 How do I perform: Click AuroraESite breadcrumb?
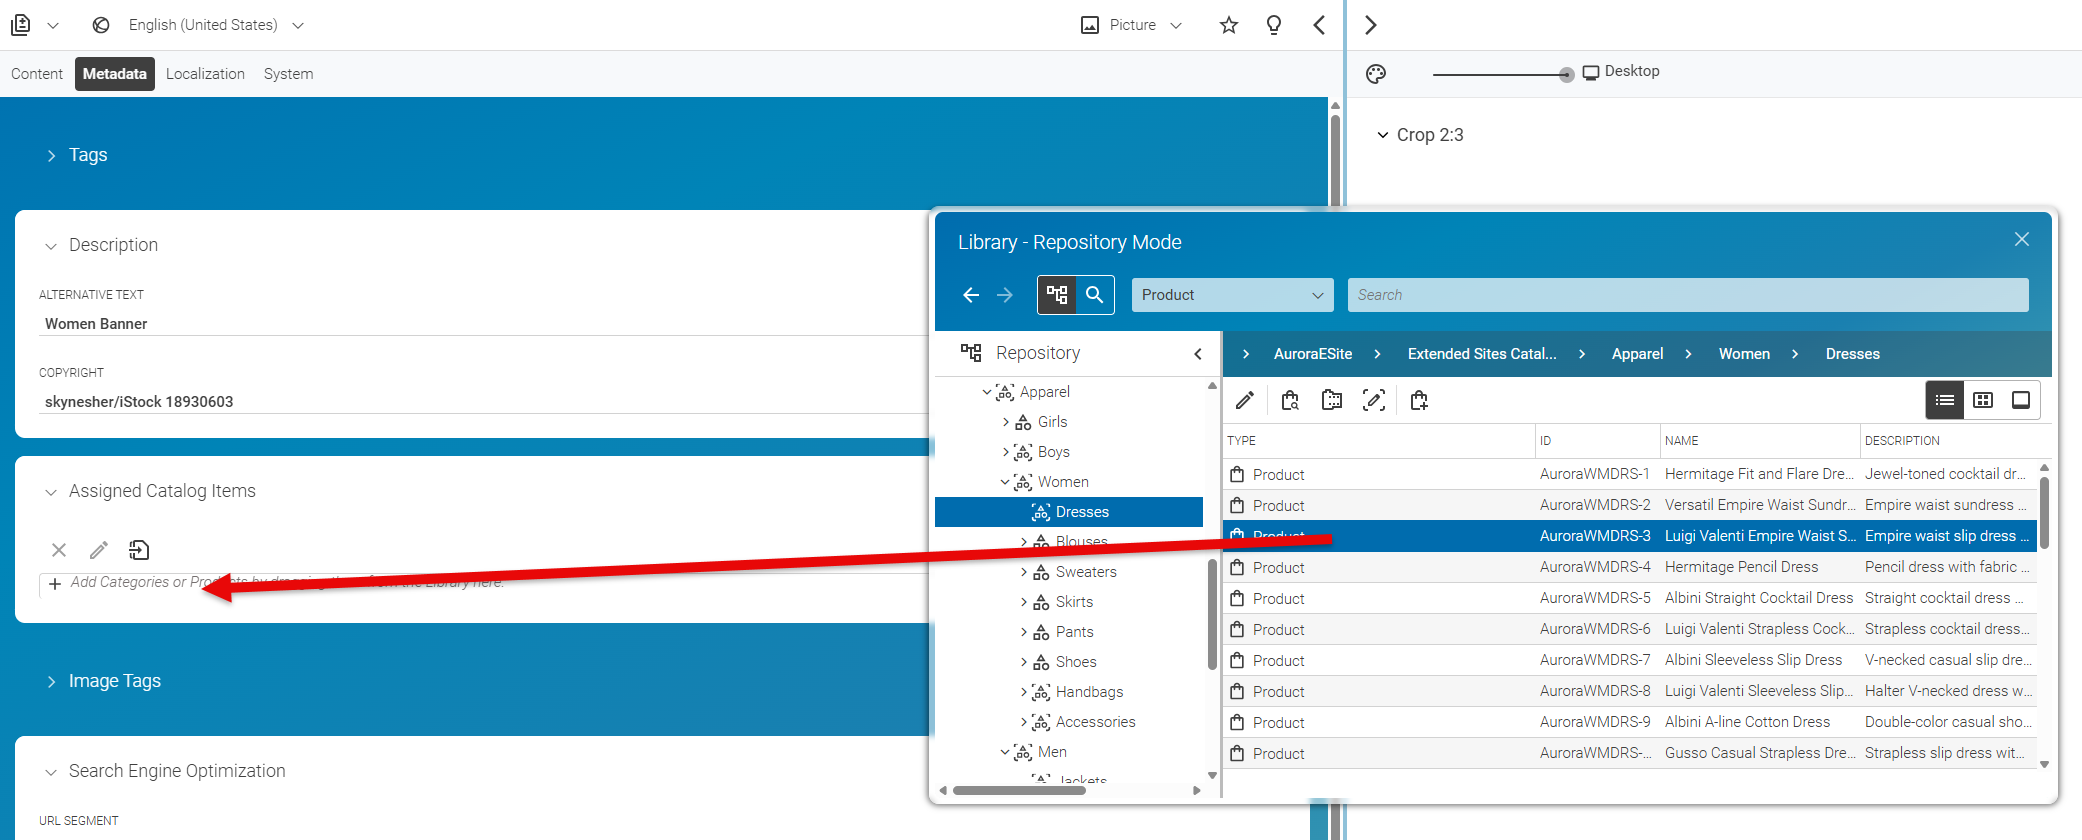click(1313, 354)
